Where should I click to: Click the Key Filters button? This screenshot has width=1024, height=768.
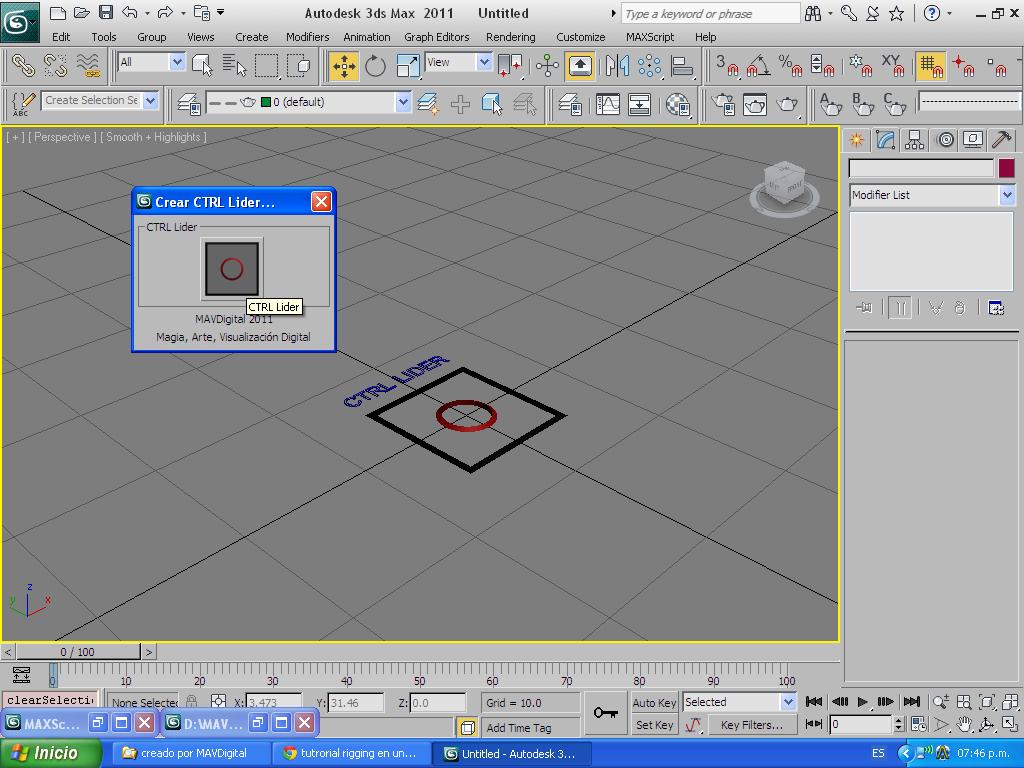tap(752, 725)
